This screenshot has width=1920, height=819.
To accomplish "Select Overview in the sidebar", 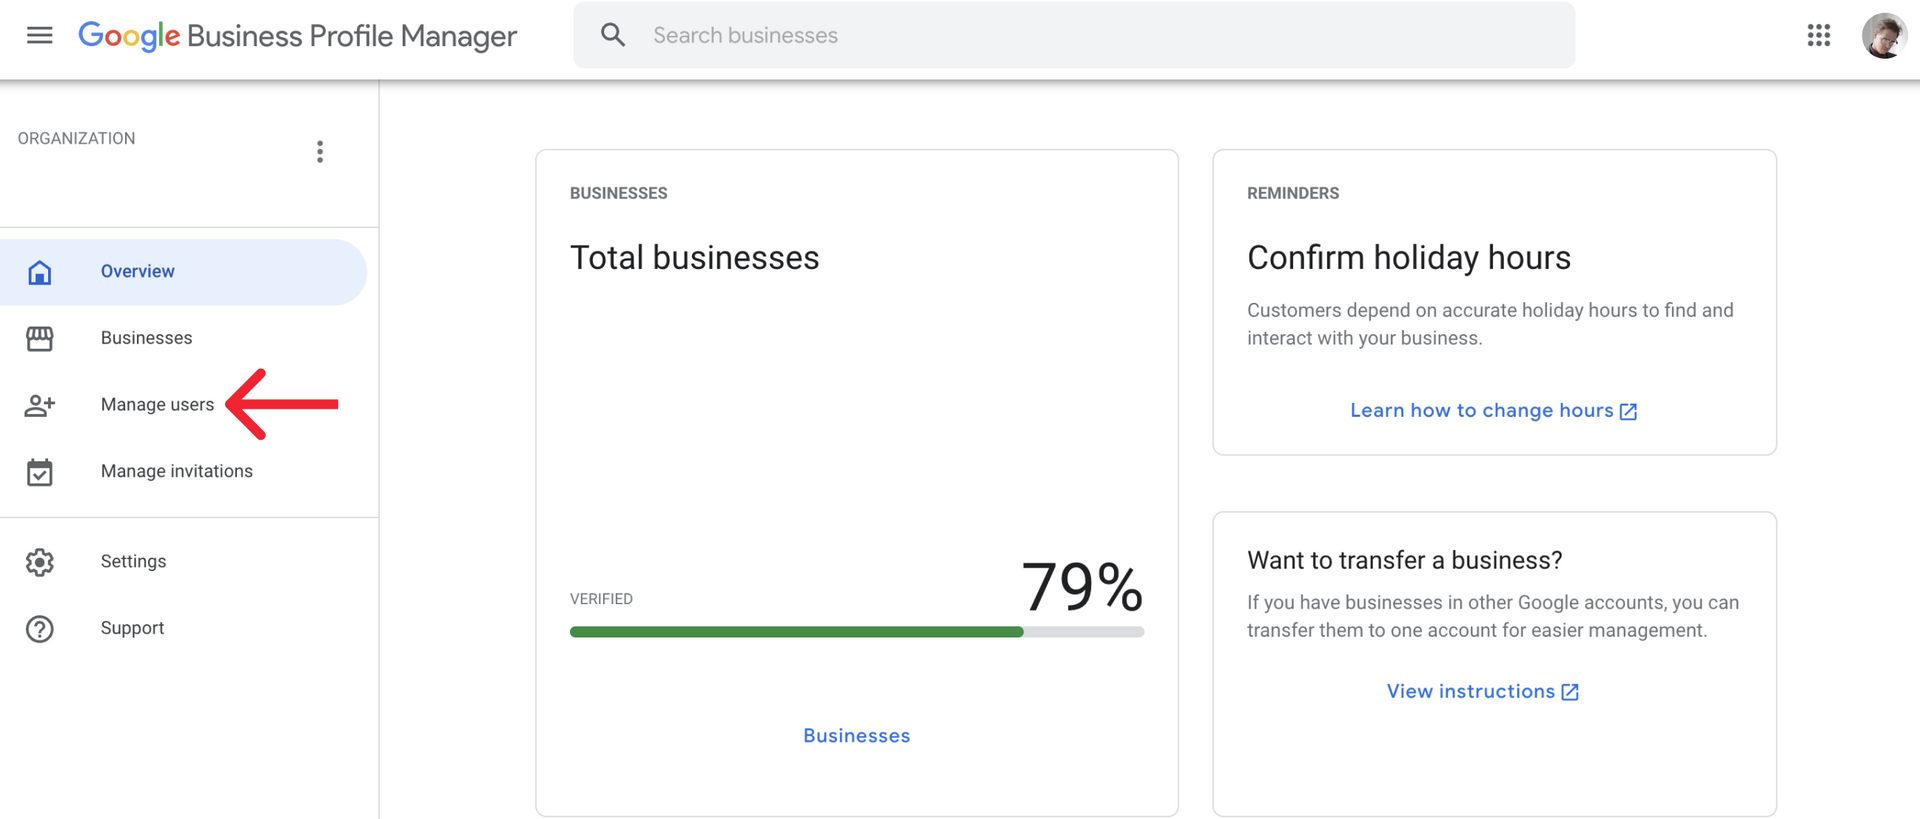I will coord(184,272).
